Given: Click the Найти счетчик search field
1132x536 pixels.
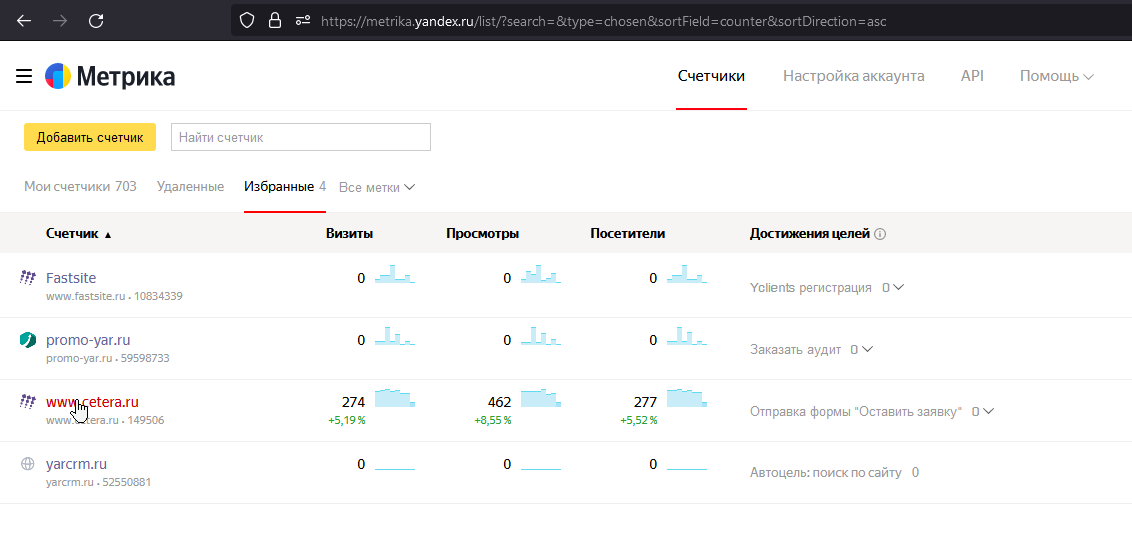Looking at the screenshot, I should click(300, 137).
